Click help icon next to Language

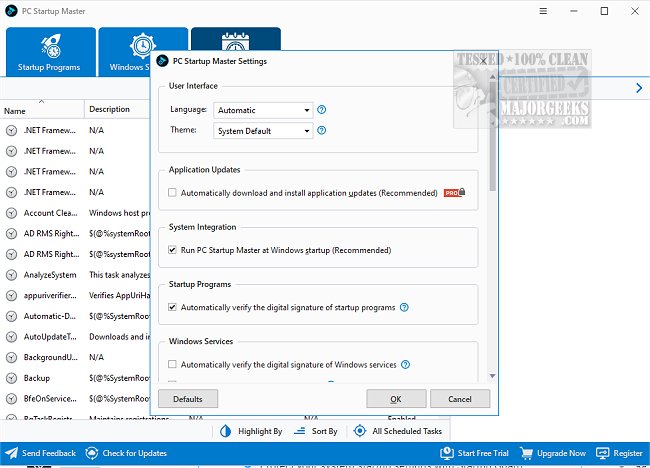[321, 109]
